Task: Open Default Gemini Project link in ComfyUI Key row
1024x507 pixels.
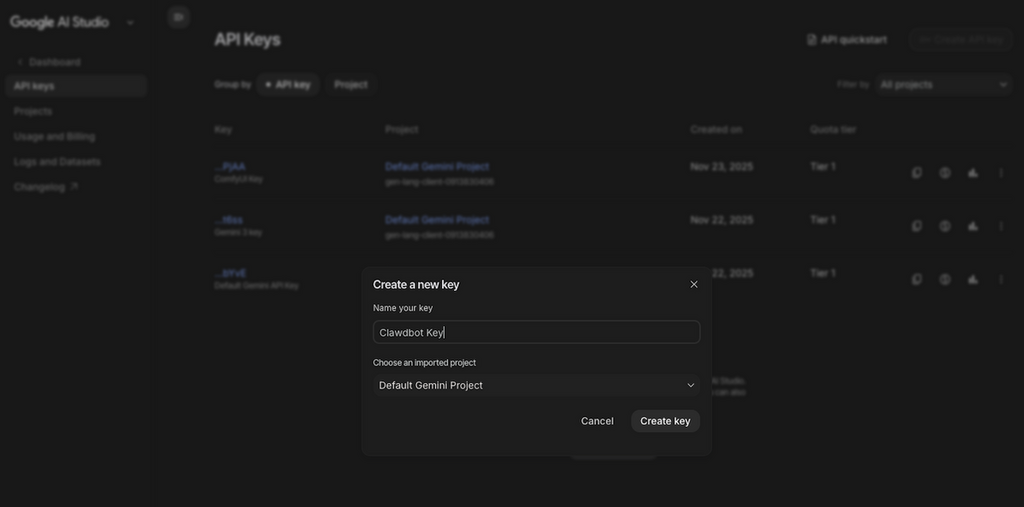Action: click(x=437, y=167)
